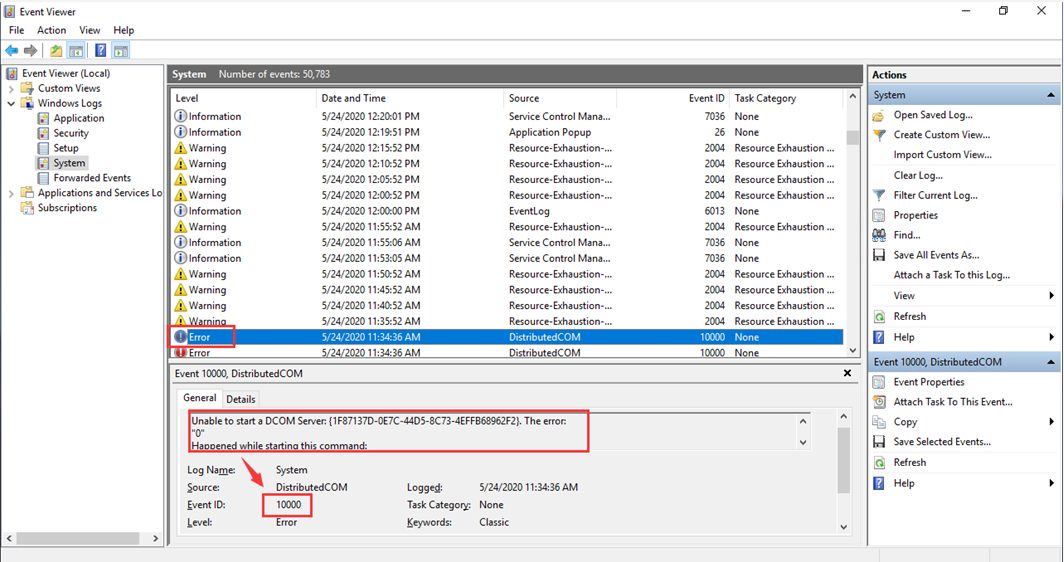The height and width of the screenshot is (562, 1064).
Task: Click the Forward arrow toolbar icon
Action: point(31,51)
